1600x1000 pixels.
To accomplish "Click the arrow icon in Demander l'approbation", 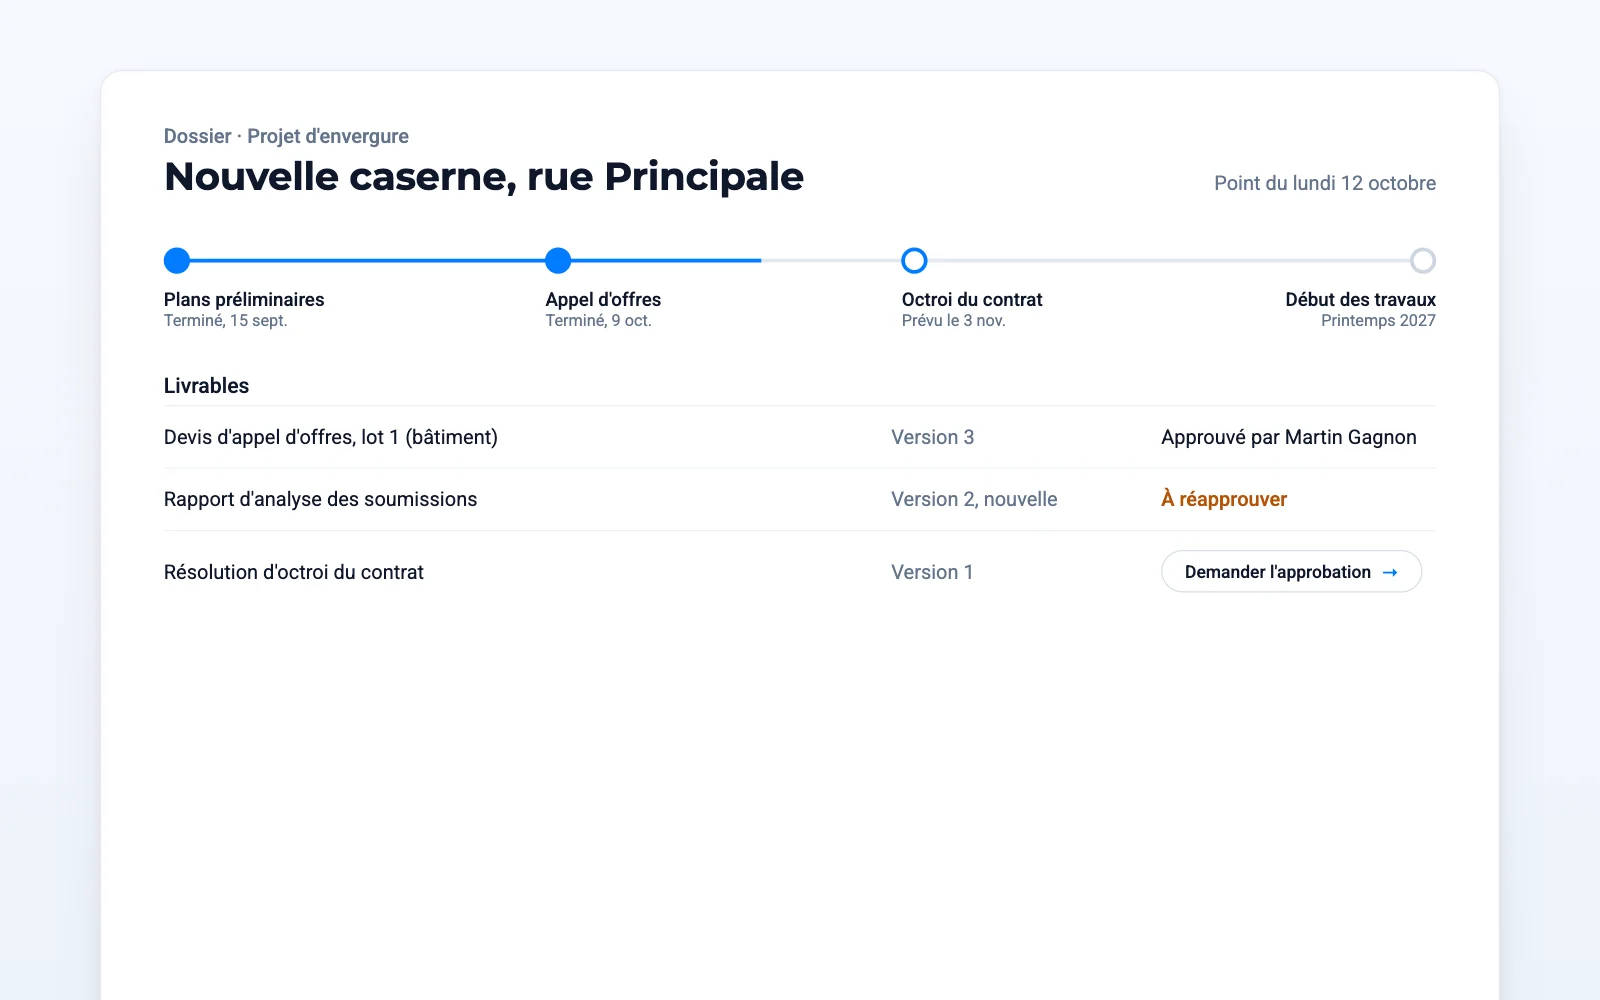I will tap(1390, 572).
